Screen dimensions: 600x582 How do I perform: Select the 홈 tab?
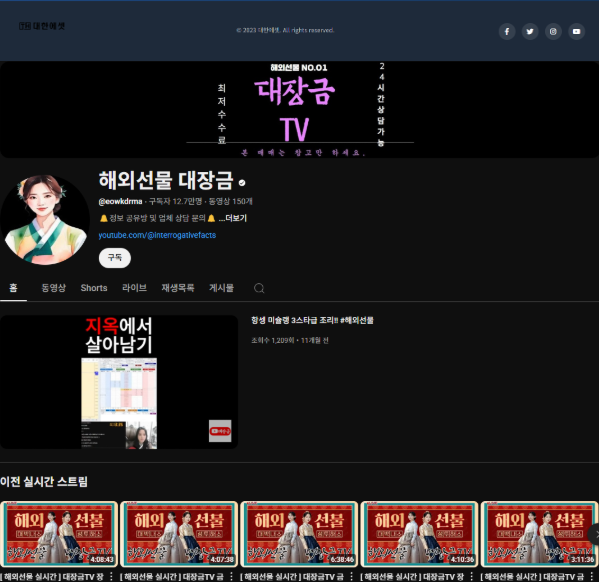coord(13,288)
